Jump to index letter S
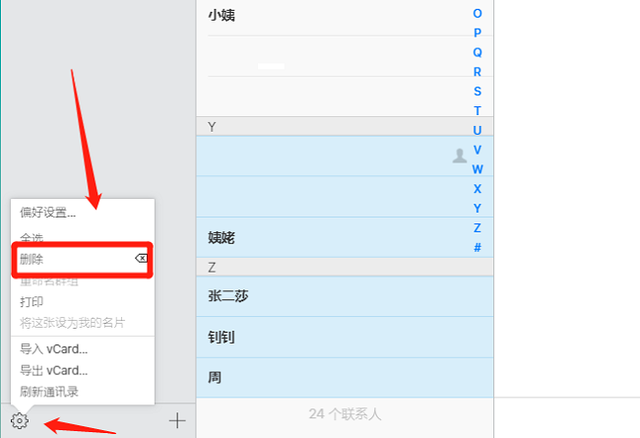The image size is (640, 438). click(477, 91)
